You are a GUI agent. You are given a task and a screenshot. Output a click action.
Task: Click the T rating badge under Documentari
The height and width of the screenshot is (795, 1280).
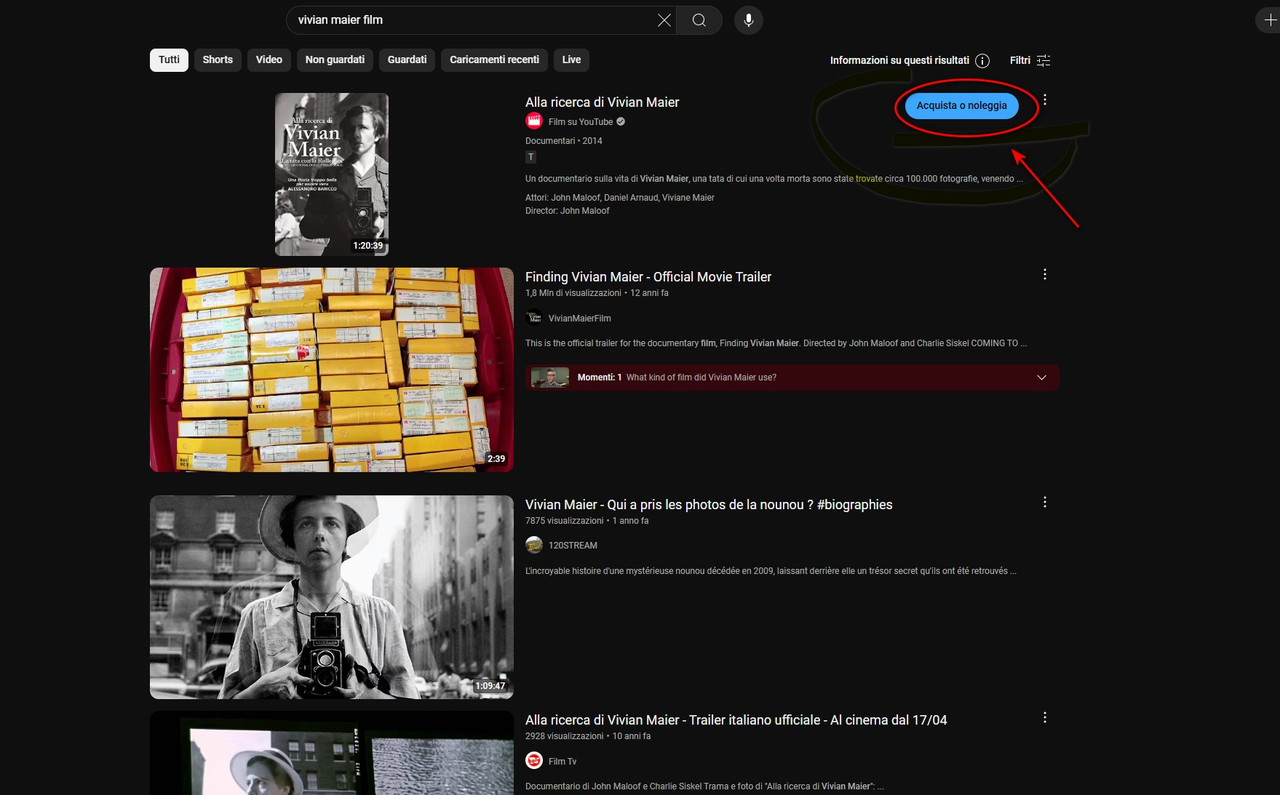pos(531,157)
